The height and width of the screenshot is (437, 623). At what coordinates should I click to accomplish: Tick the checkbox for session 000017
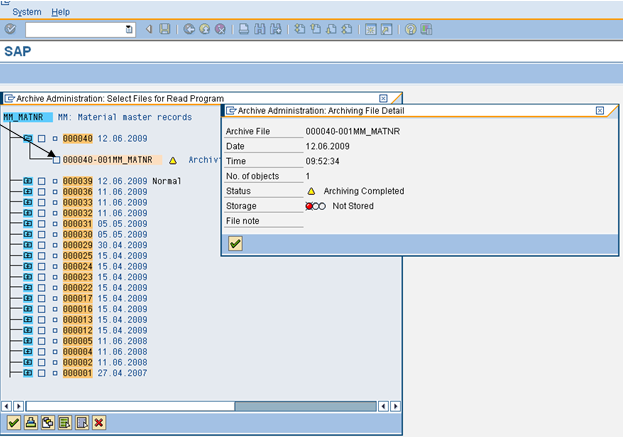[41, 298]
